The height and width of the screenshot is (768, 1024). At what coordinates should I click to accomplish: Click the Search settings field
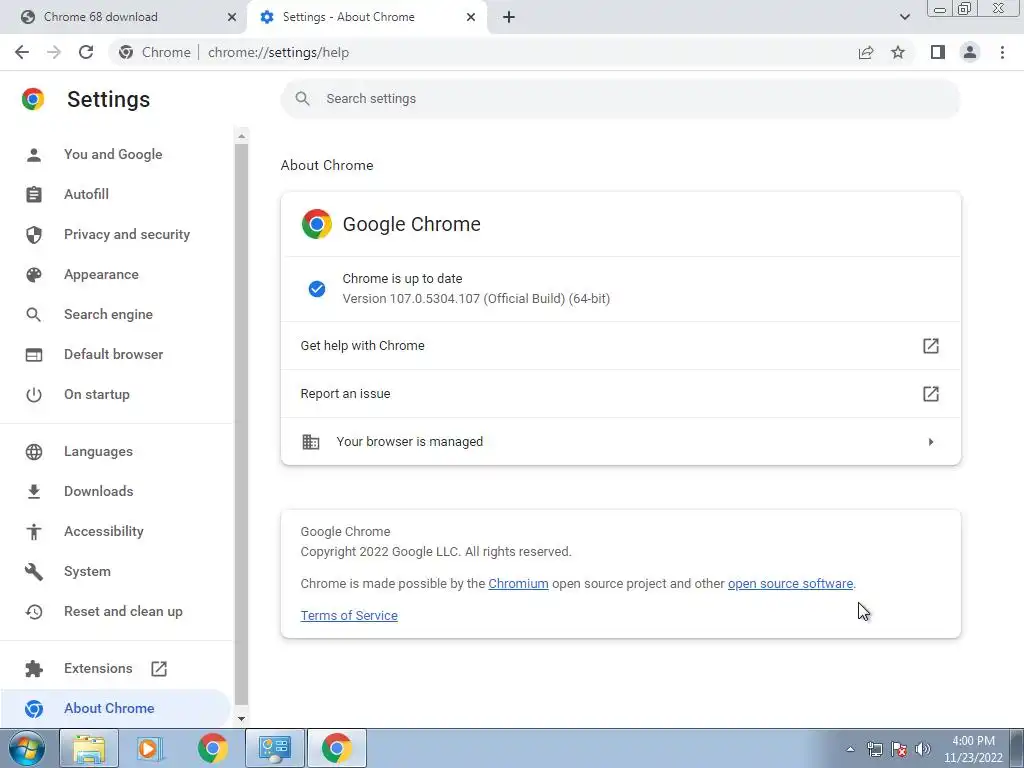coord(620,99)
